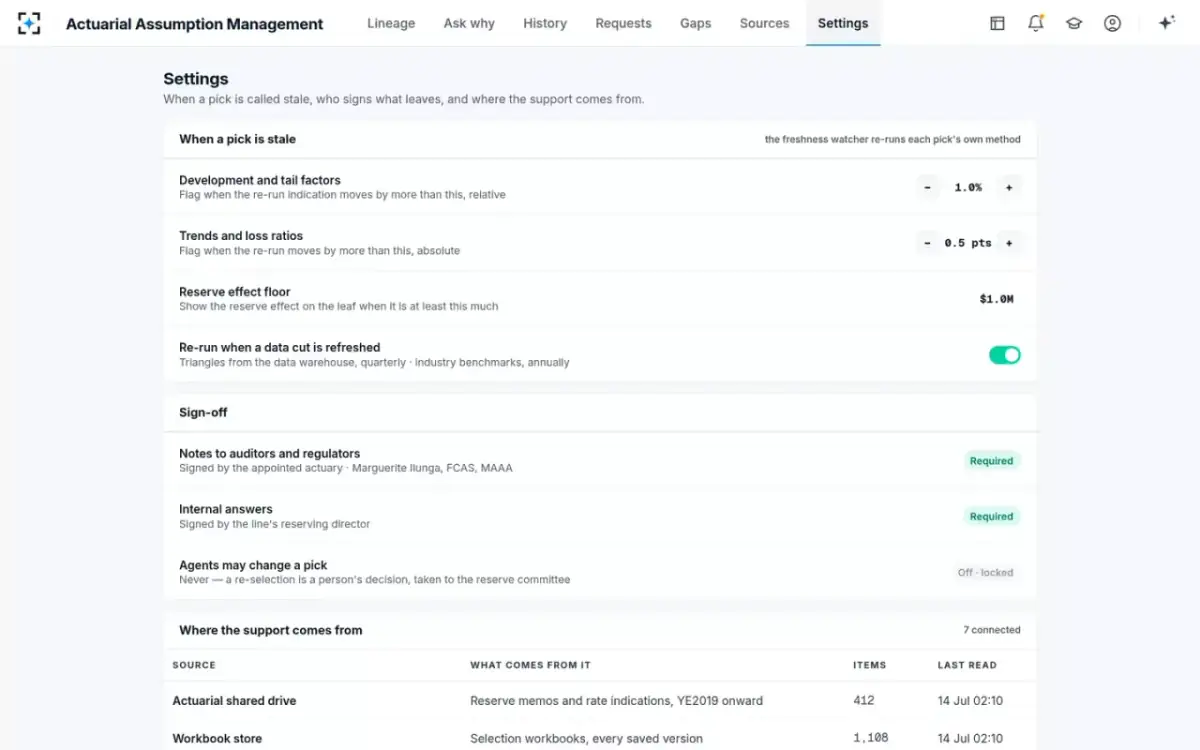This screenshot has width=1200, height=750.
Task: Click the LAST READ column header
Action: point(967,665)
